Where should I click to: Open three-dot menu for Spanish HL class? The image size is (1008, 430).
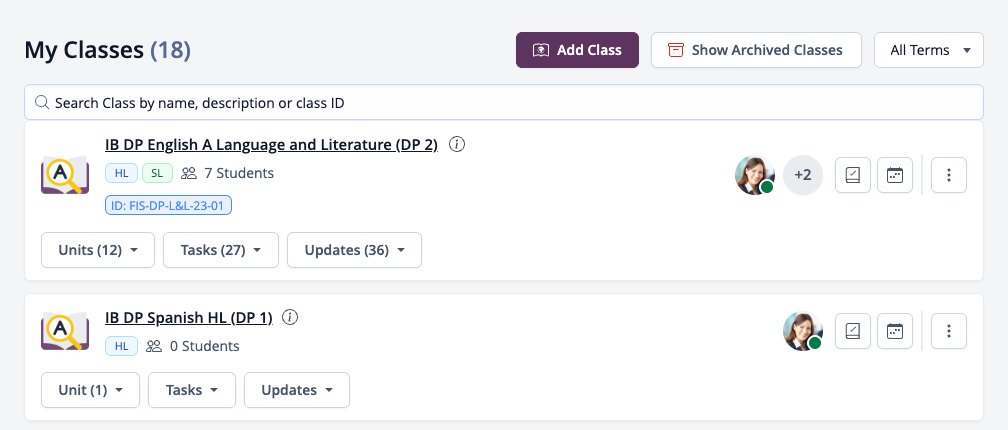949,331
